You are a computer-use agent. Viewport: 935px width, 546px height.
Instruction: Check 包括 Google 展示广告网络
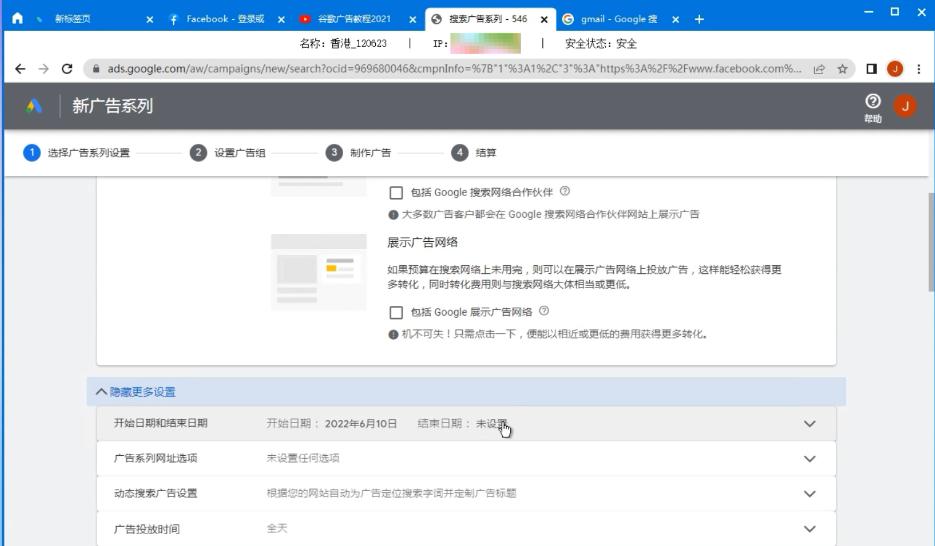pyautogui.click(x=396, y=312)
